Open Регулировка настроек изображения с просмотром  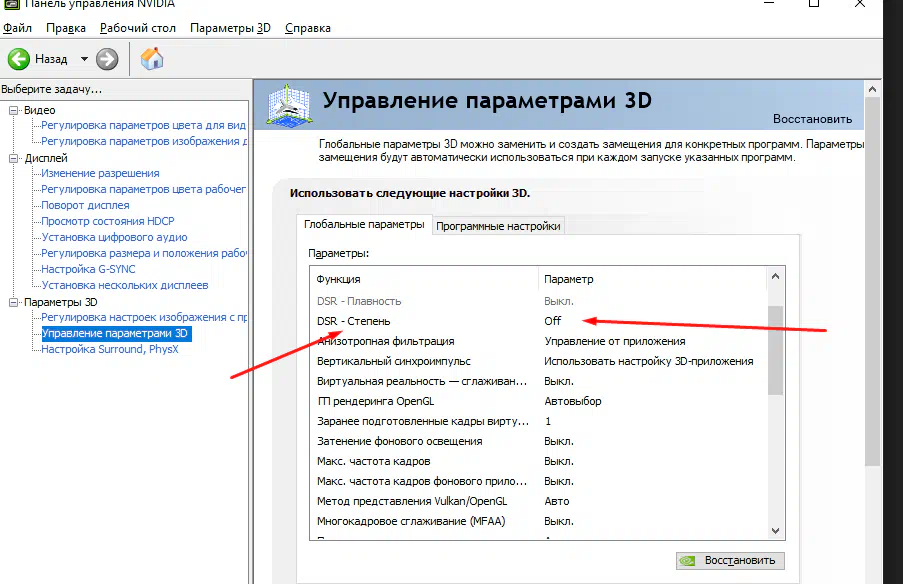(x=144, y=317)
